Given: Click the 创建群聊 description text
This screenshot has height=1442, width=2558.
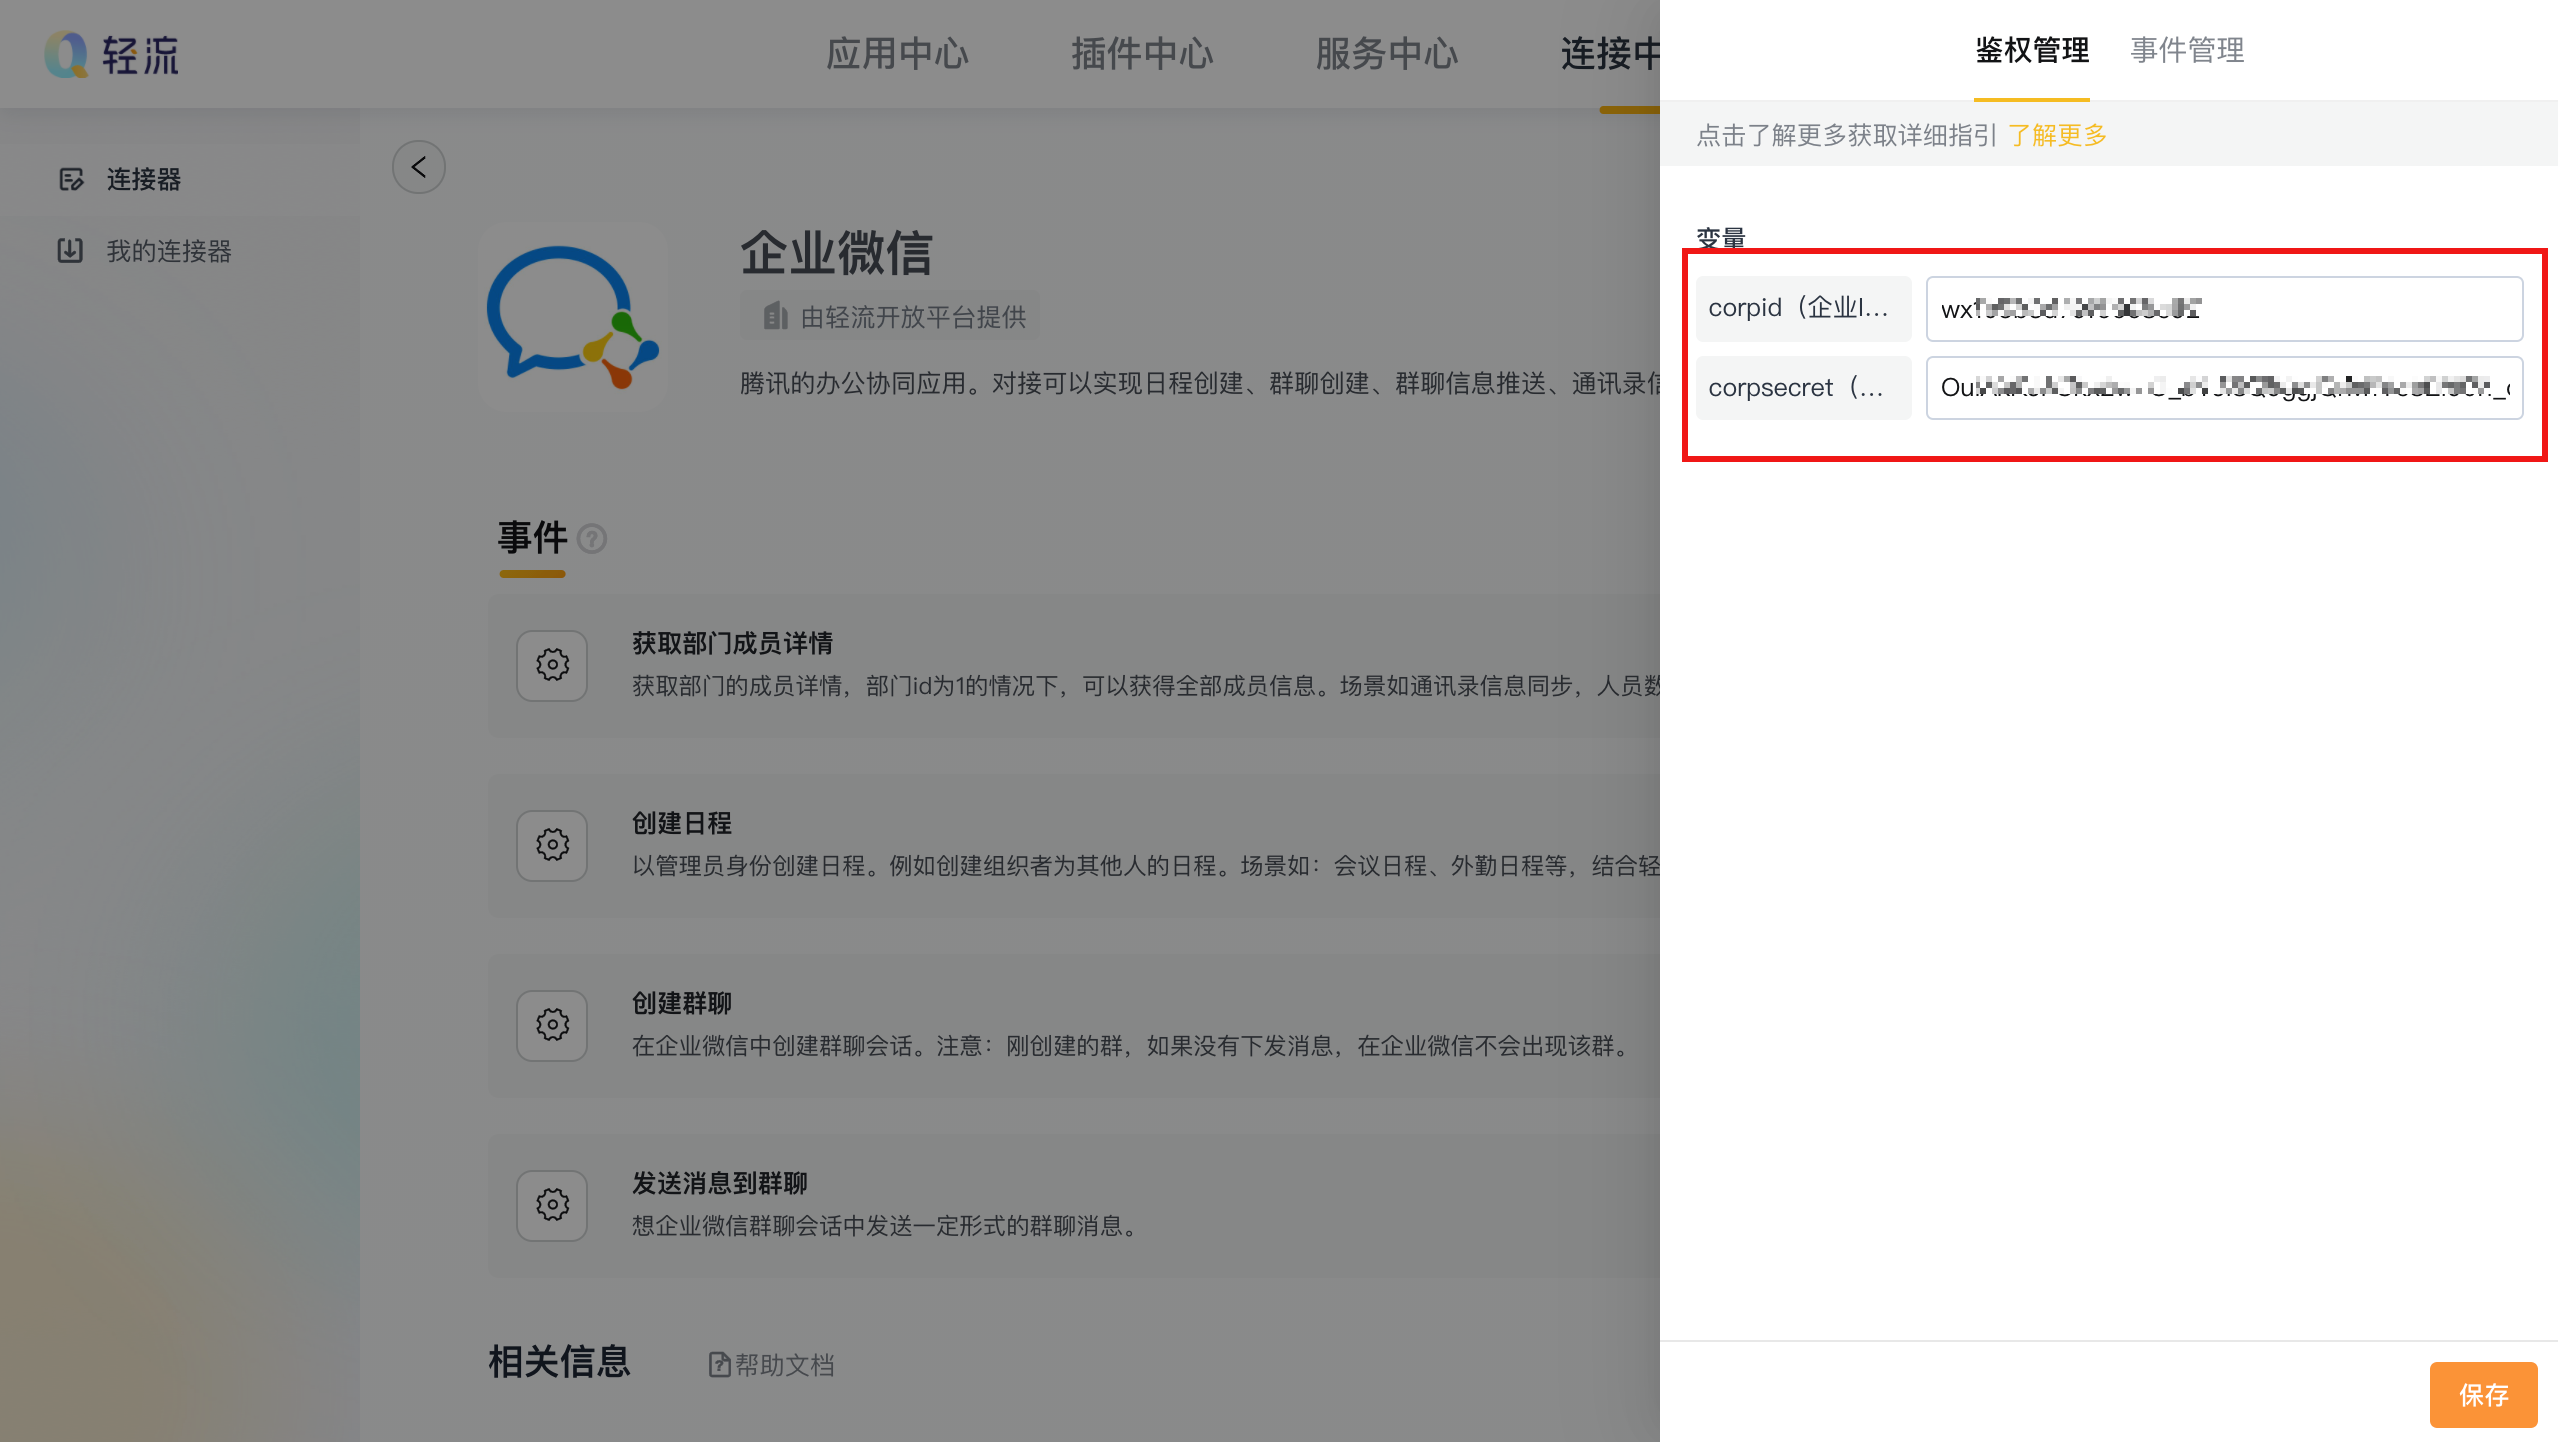Looking at the screenshot, I should [1134, 1046].
